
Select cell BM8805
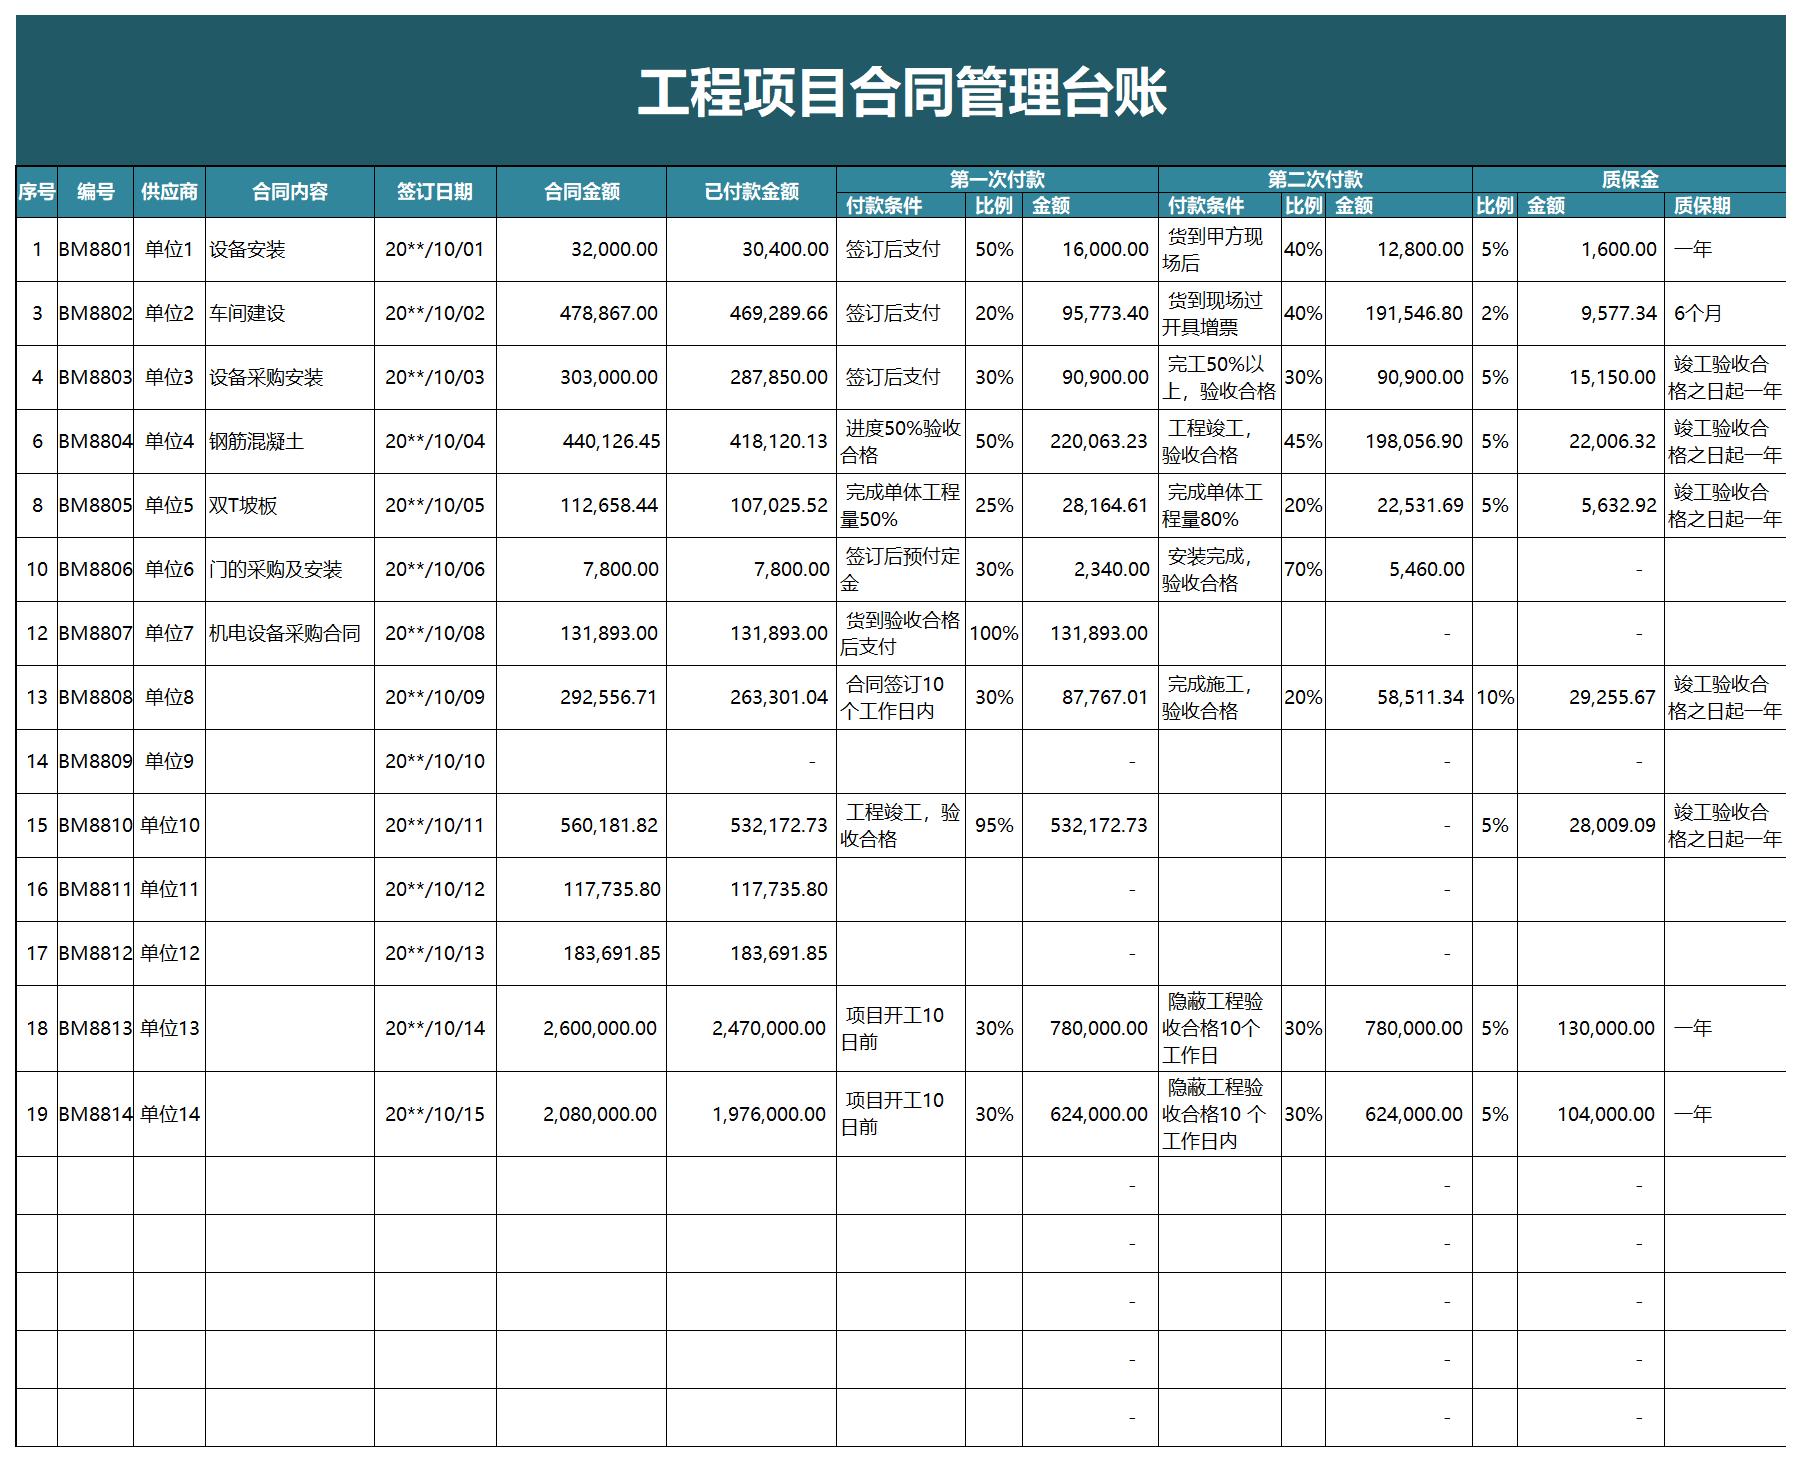coord(96,505)
